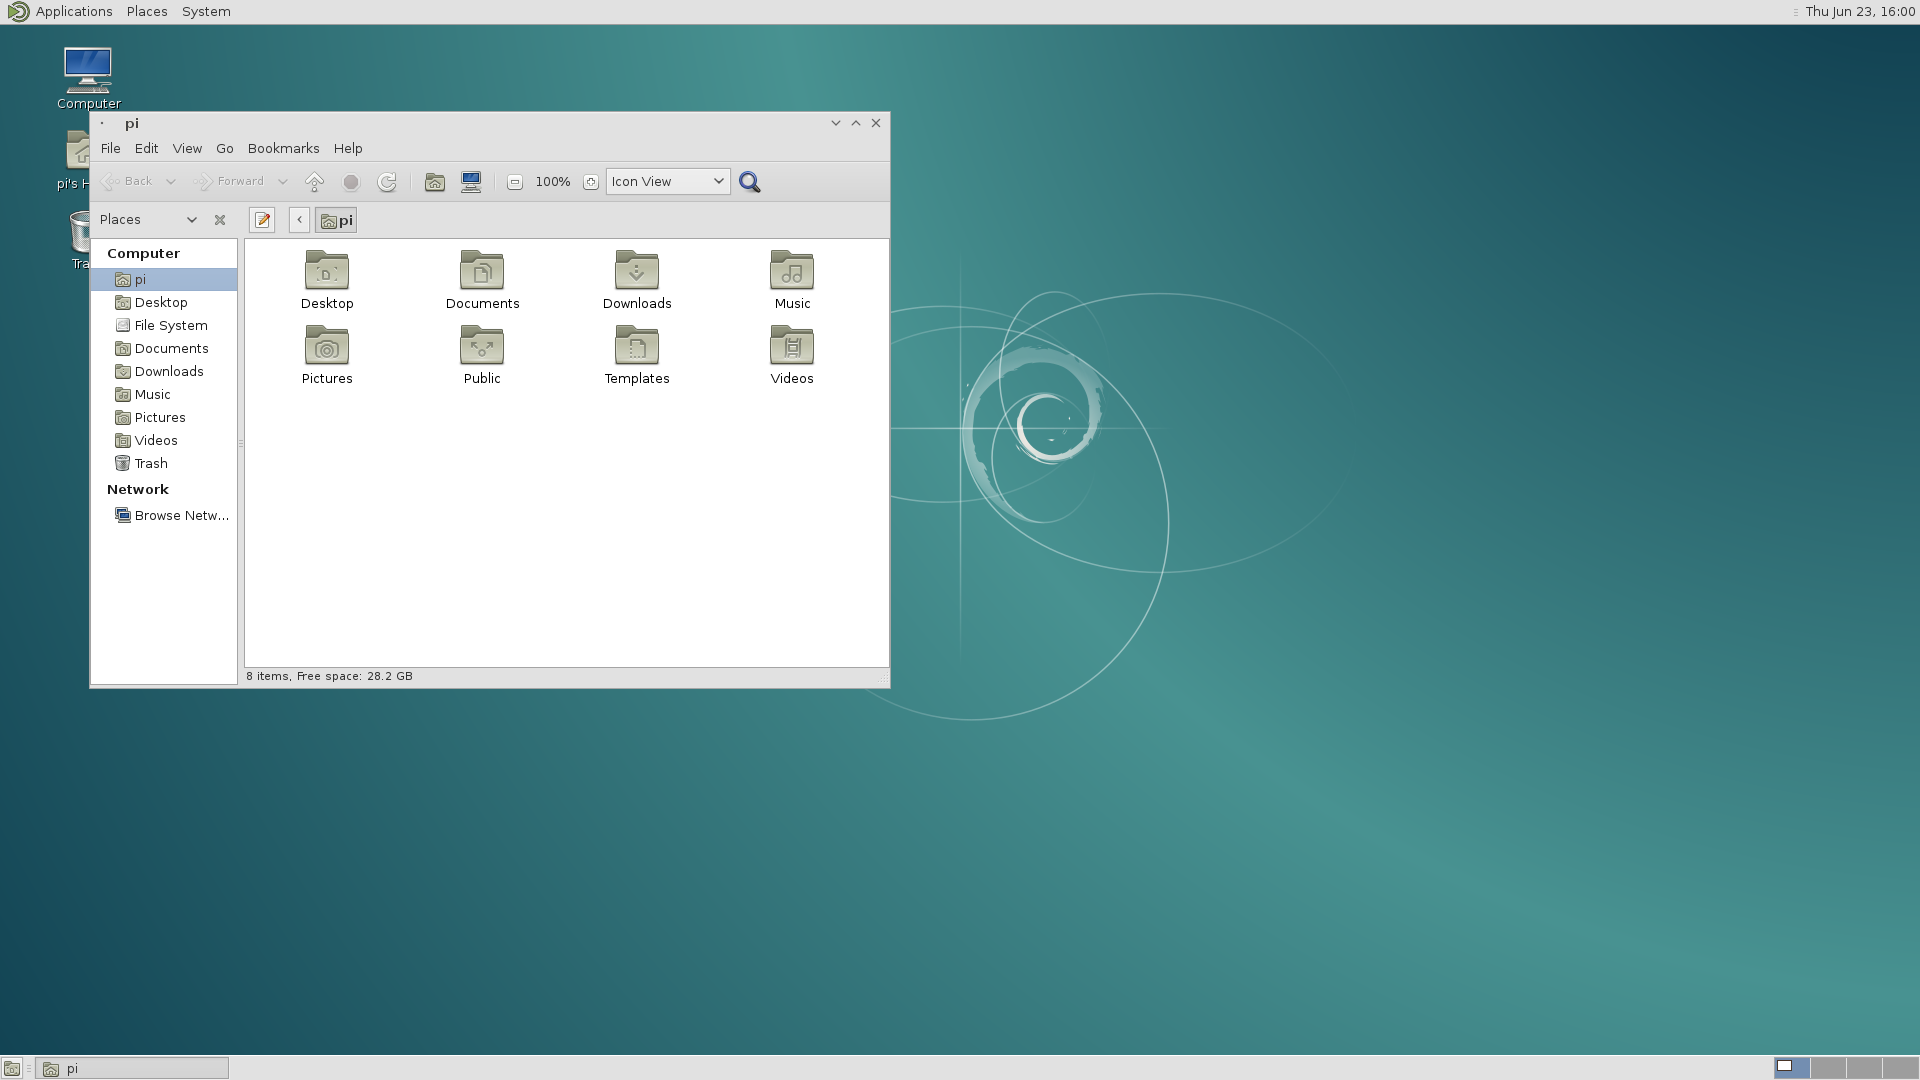Go up to parent folder arrow
Image resolution: width=1920 pixels, height=1080 pixels.
[x=314, y=182]
